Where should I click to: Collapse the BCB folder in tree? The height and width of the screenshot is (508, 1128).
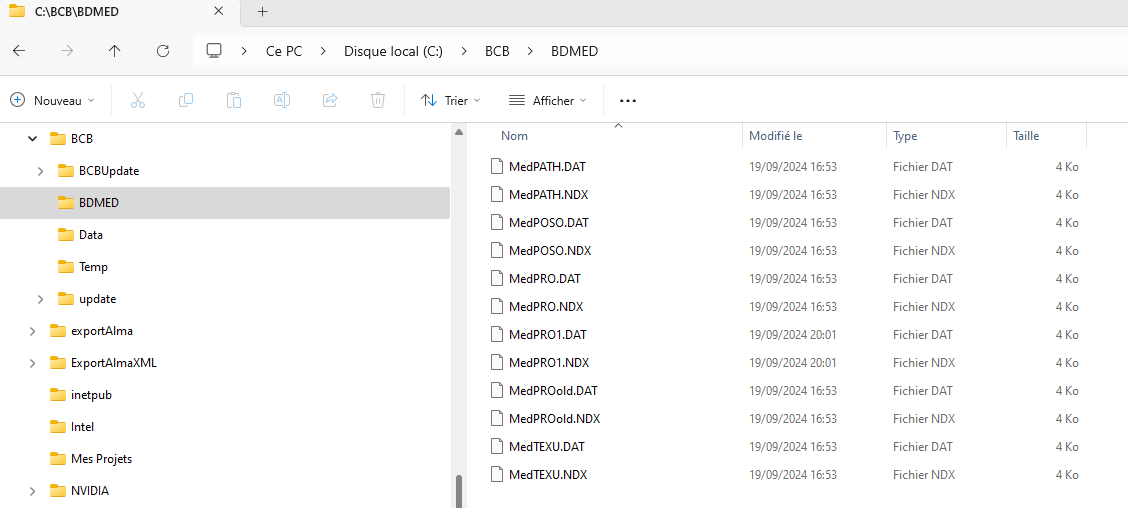pyautogui.click(x=32, y=139)
